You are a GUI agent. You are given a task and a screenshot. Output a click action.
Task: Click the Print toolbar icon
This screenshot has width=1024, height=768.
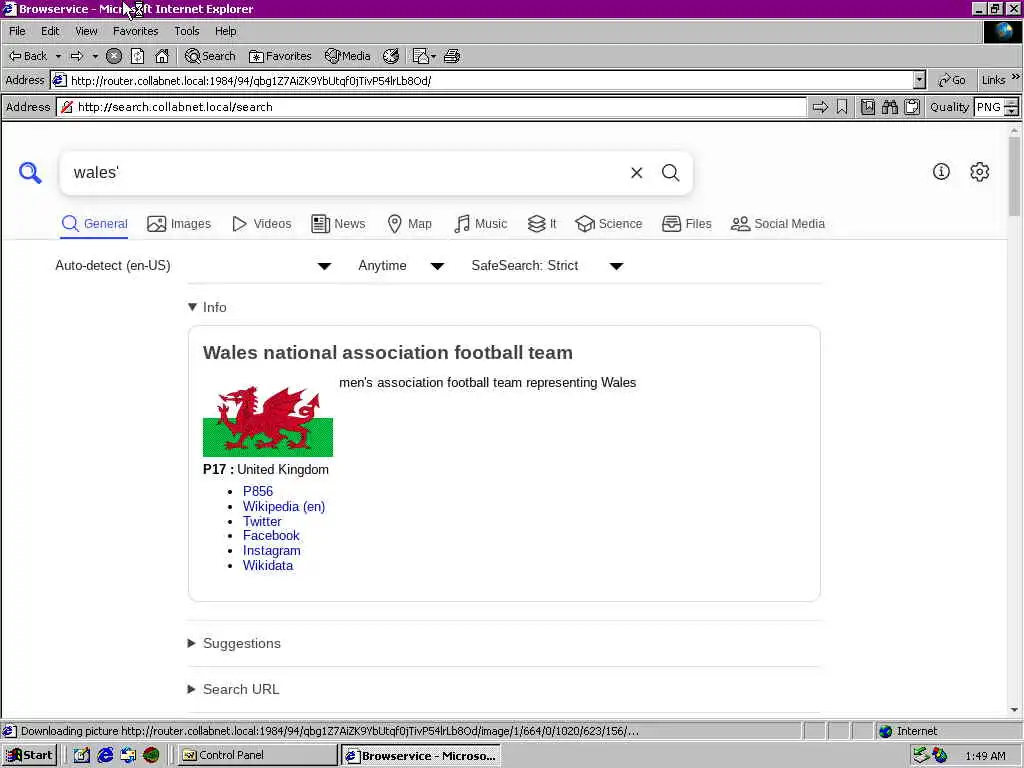(x=452, y=56)
